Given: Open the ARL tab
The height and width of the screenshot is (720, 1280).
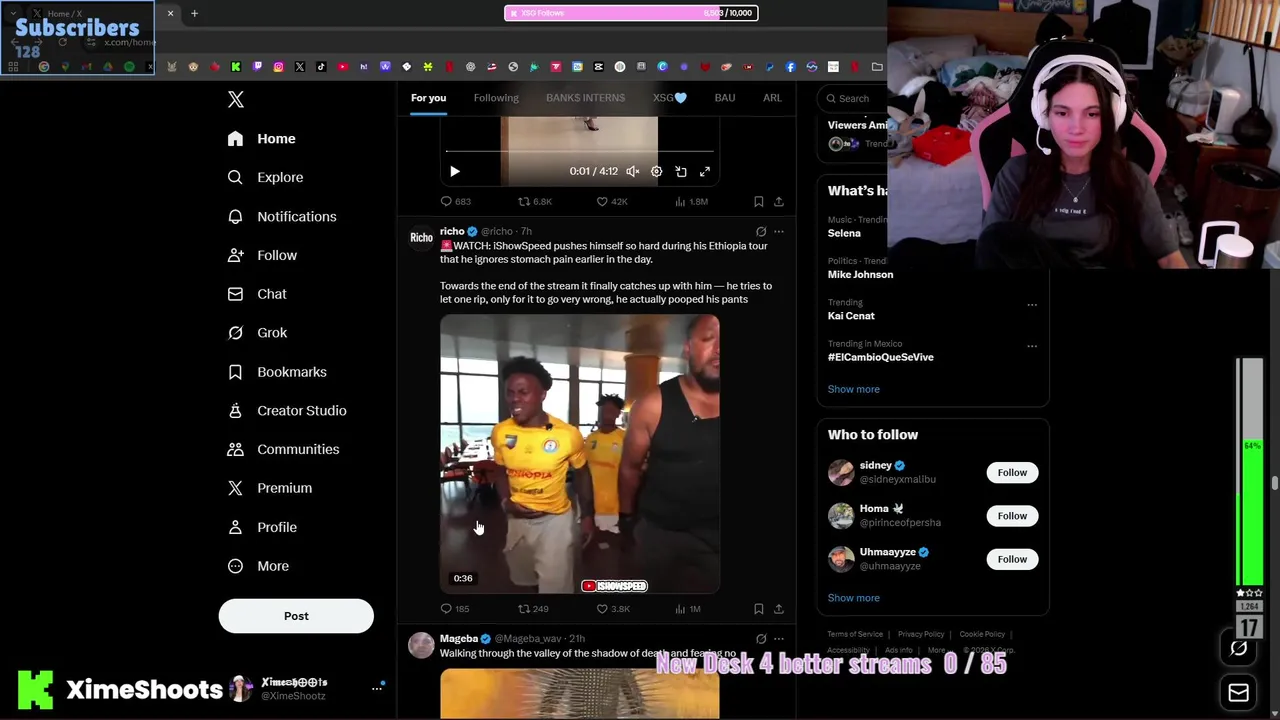Looking at the screenshot, I should (772, 98).
